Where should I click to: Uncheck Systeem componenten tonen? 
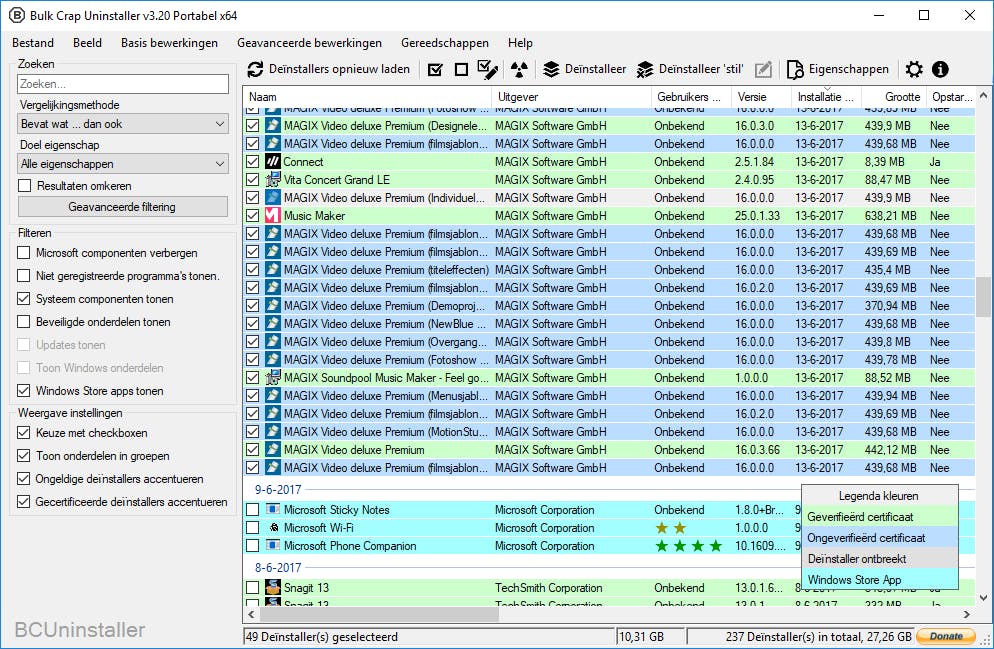(23, 299)
